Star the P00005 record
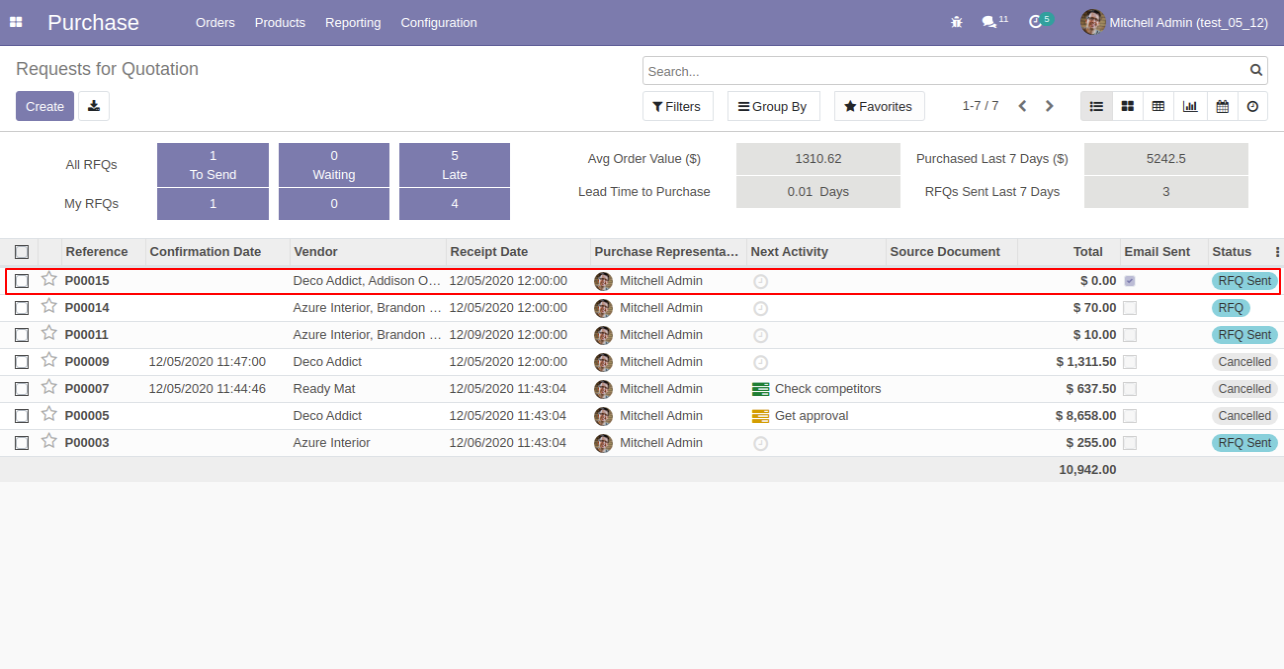 (49, 414)
